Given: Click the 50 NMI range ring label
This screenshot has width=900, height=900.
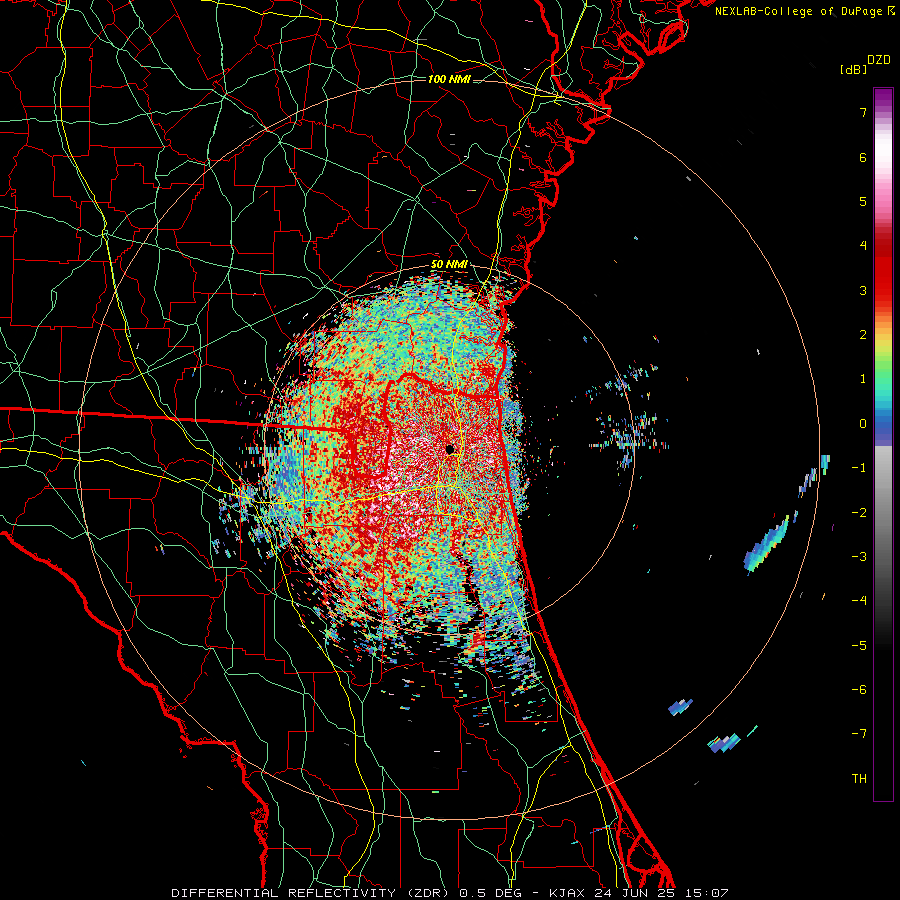Looking at the screenshot, I should (449, 265).
